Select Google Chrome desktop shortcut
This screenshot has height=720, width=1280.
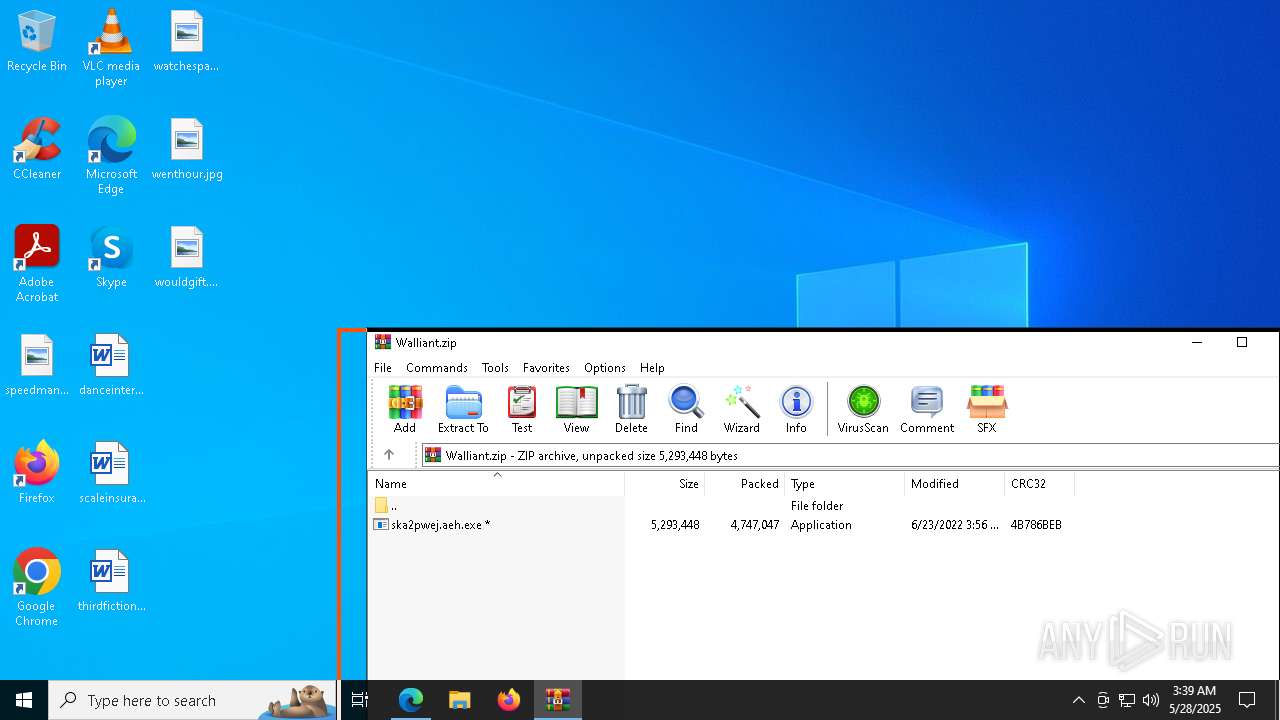[x=37, y=588]
